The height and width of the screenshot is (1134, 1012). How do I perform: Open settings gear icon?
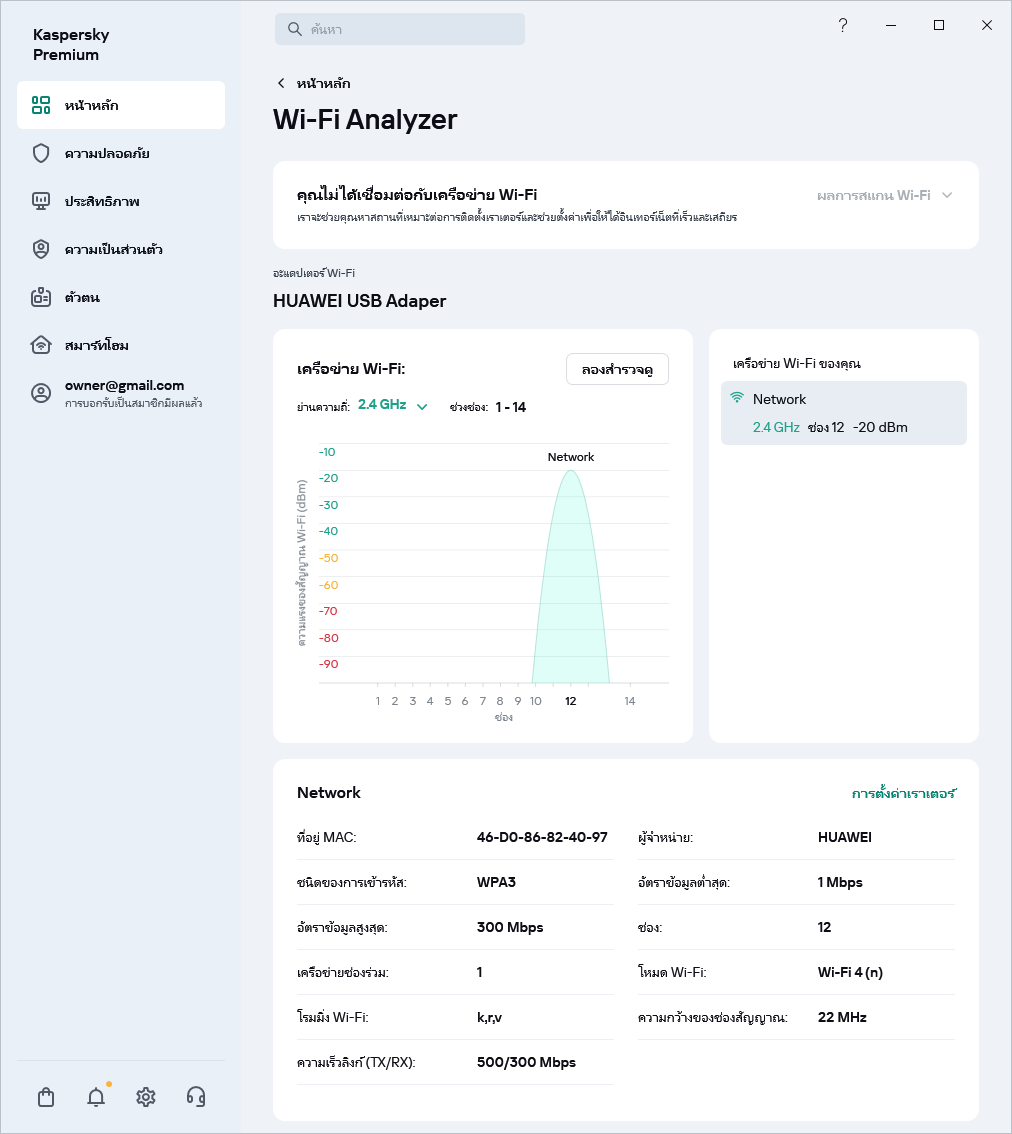(146, 1097)
